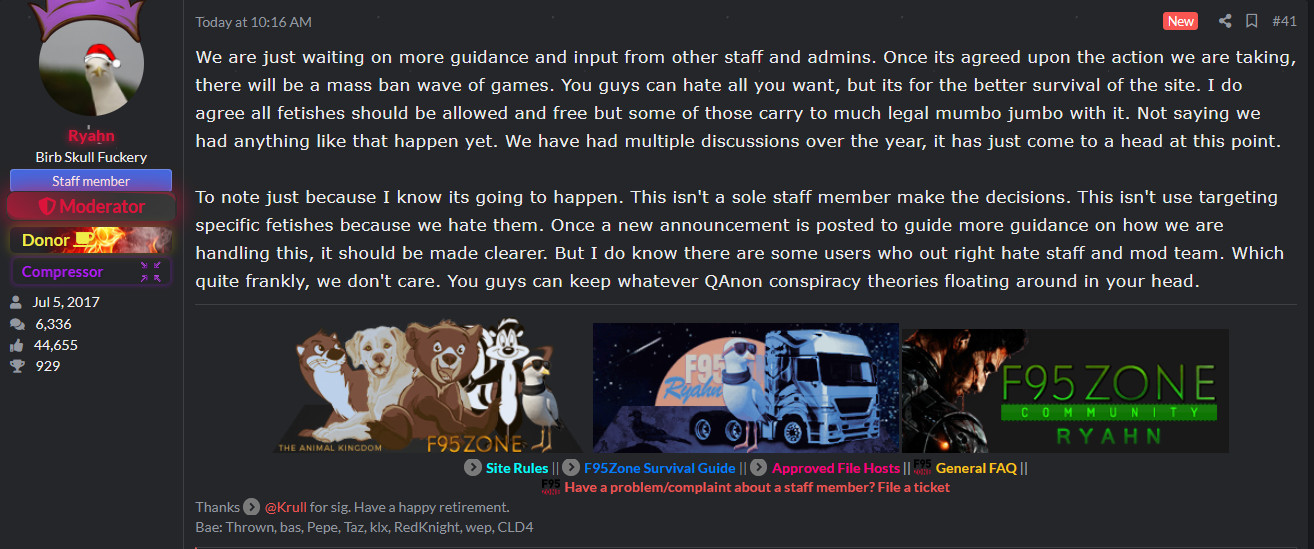The width and height of the screenshot is (1314, 549).
Task: Click the F95Zone Community Ryahn banner
Action: [x=1065, y=391]
